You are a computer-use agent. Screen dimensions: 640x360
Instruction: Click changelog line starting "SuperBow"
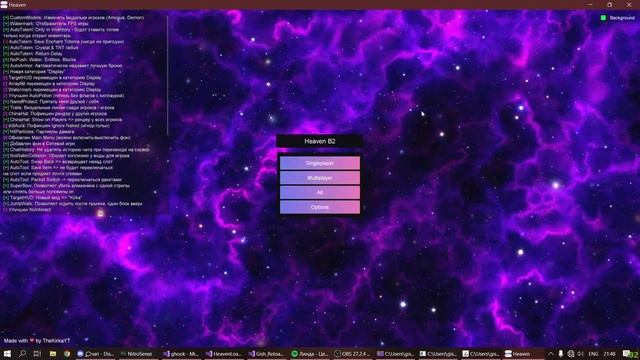point(66,186)
